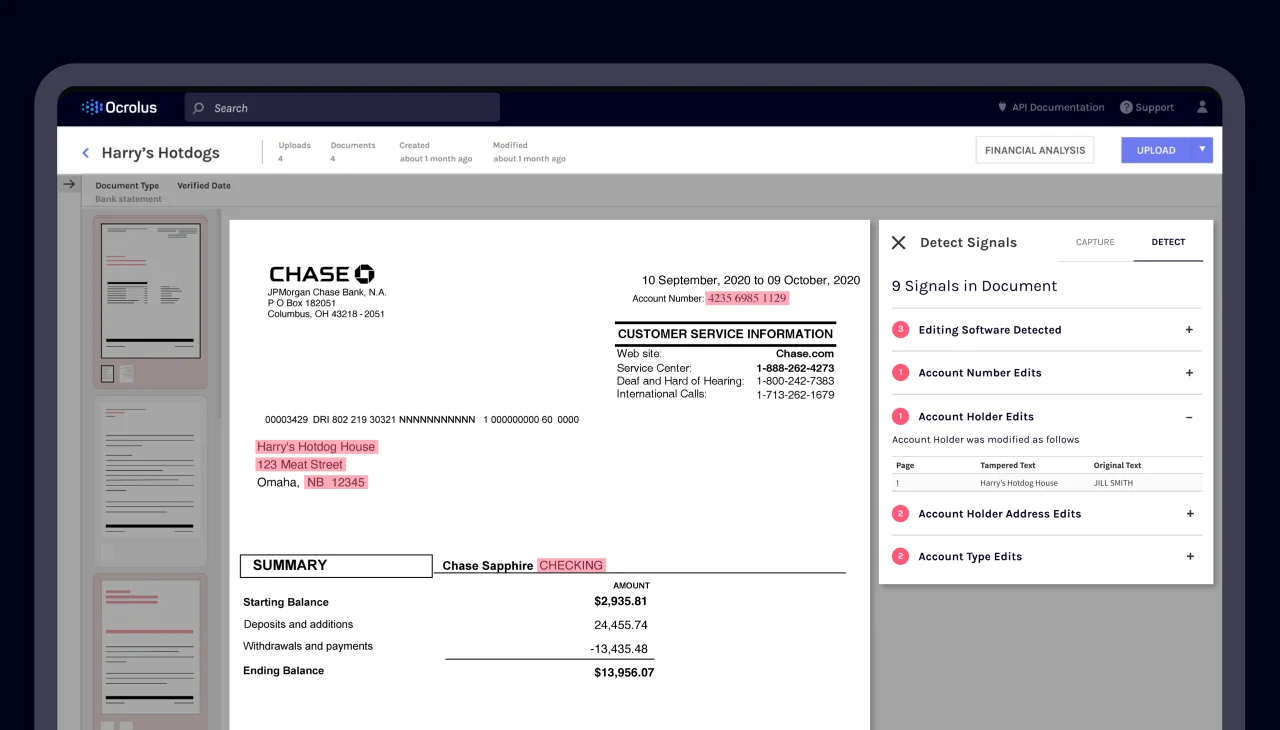This screenshot has width=1280, height=730.
Task: Select the second page thumbnail
Action: coord(151,472)
